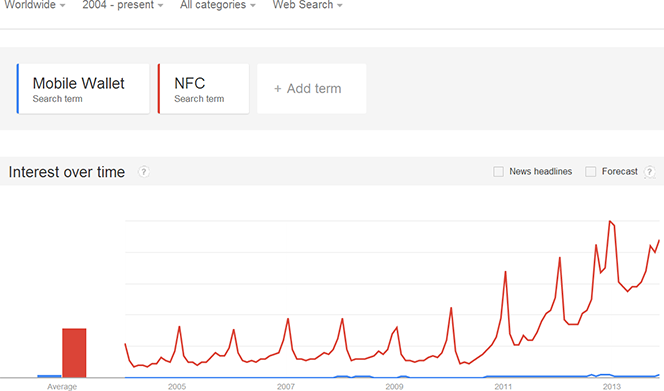The width and height of the screenshot is (664, 391).
Task: Click the plus icon in Add term
Action: click(x=277, y=89)
